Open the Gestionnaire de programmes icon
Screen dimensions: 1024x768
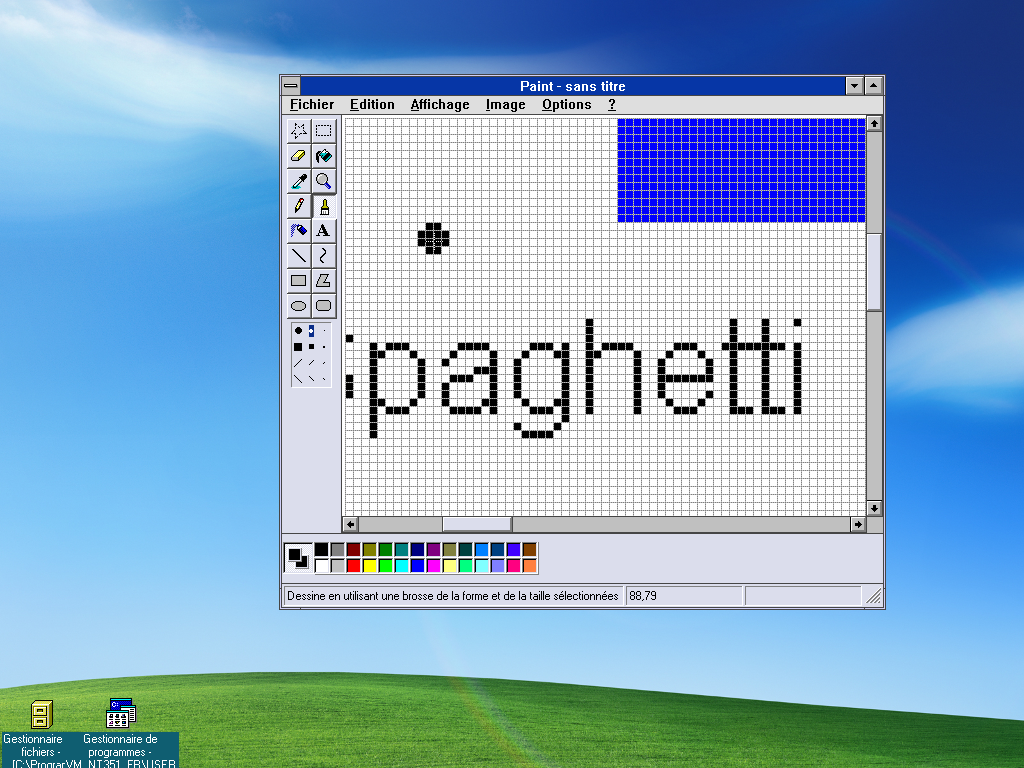tap(121, 714)
